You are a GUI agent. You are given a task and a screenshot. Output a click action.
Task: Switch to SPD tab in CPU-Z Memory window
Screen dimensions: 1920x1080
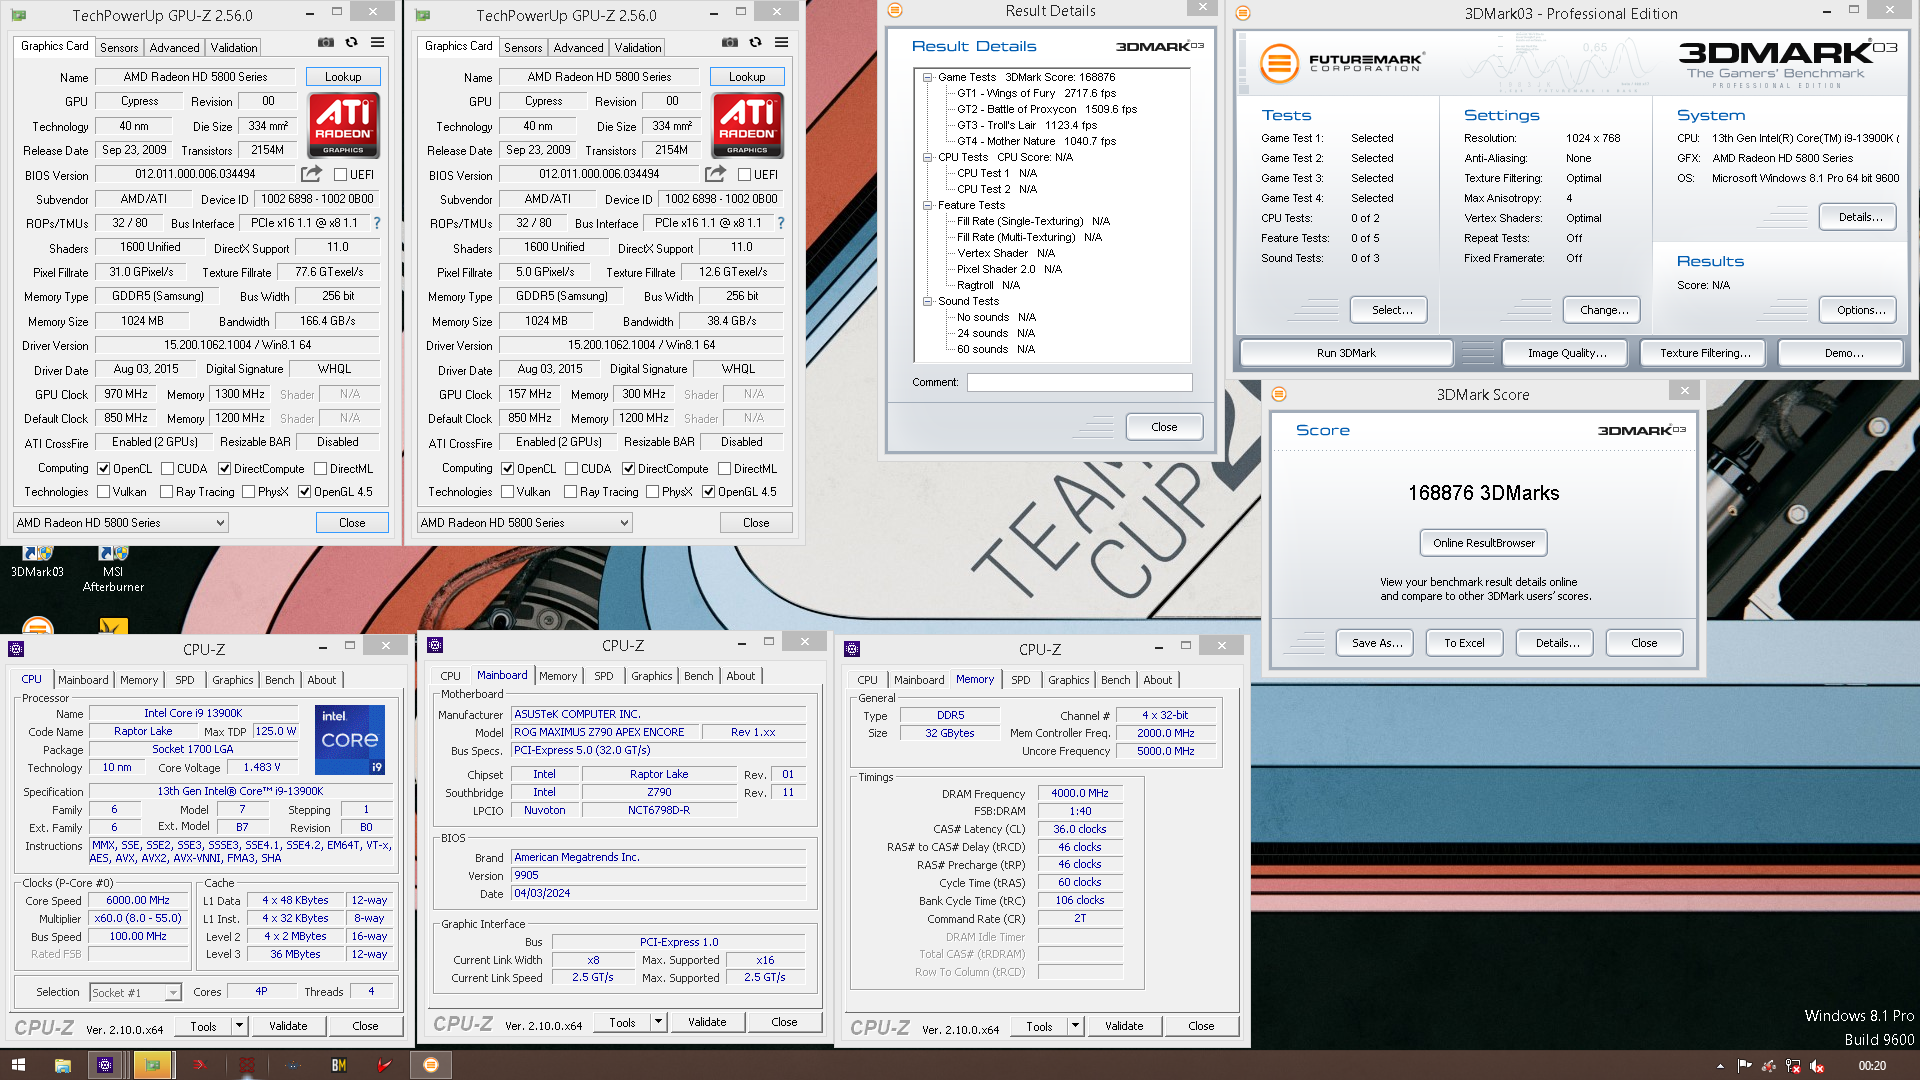[x=1020, y=679]
